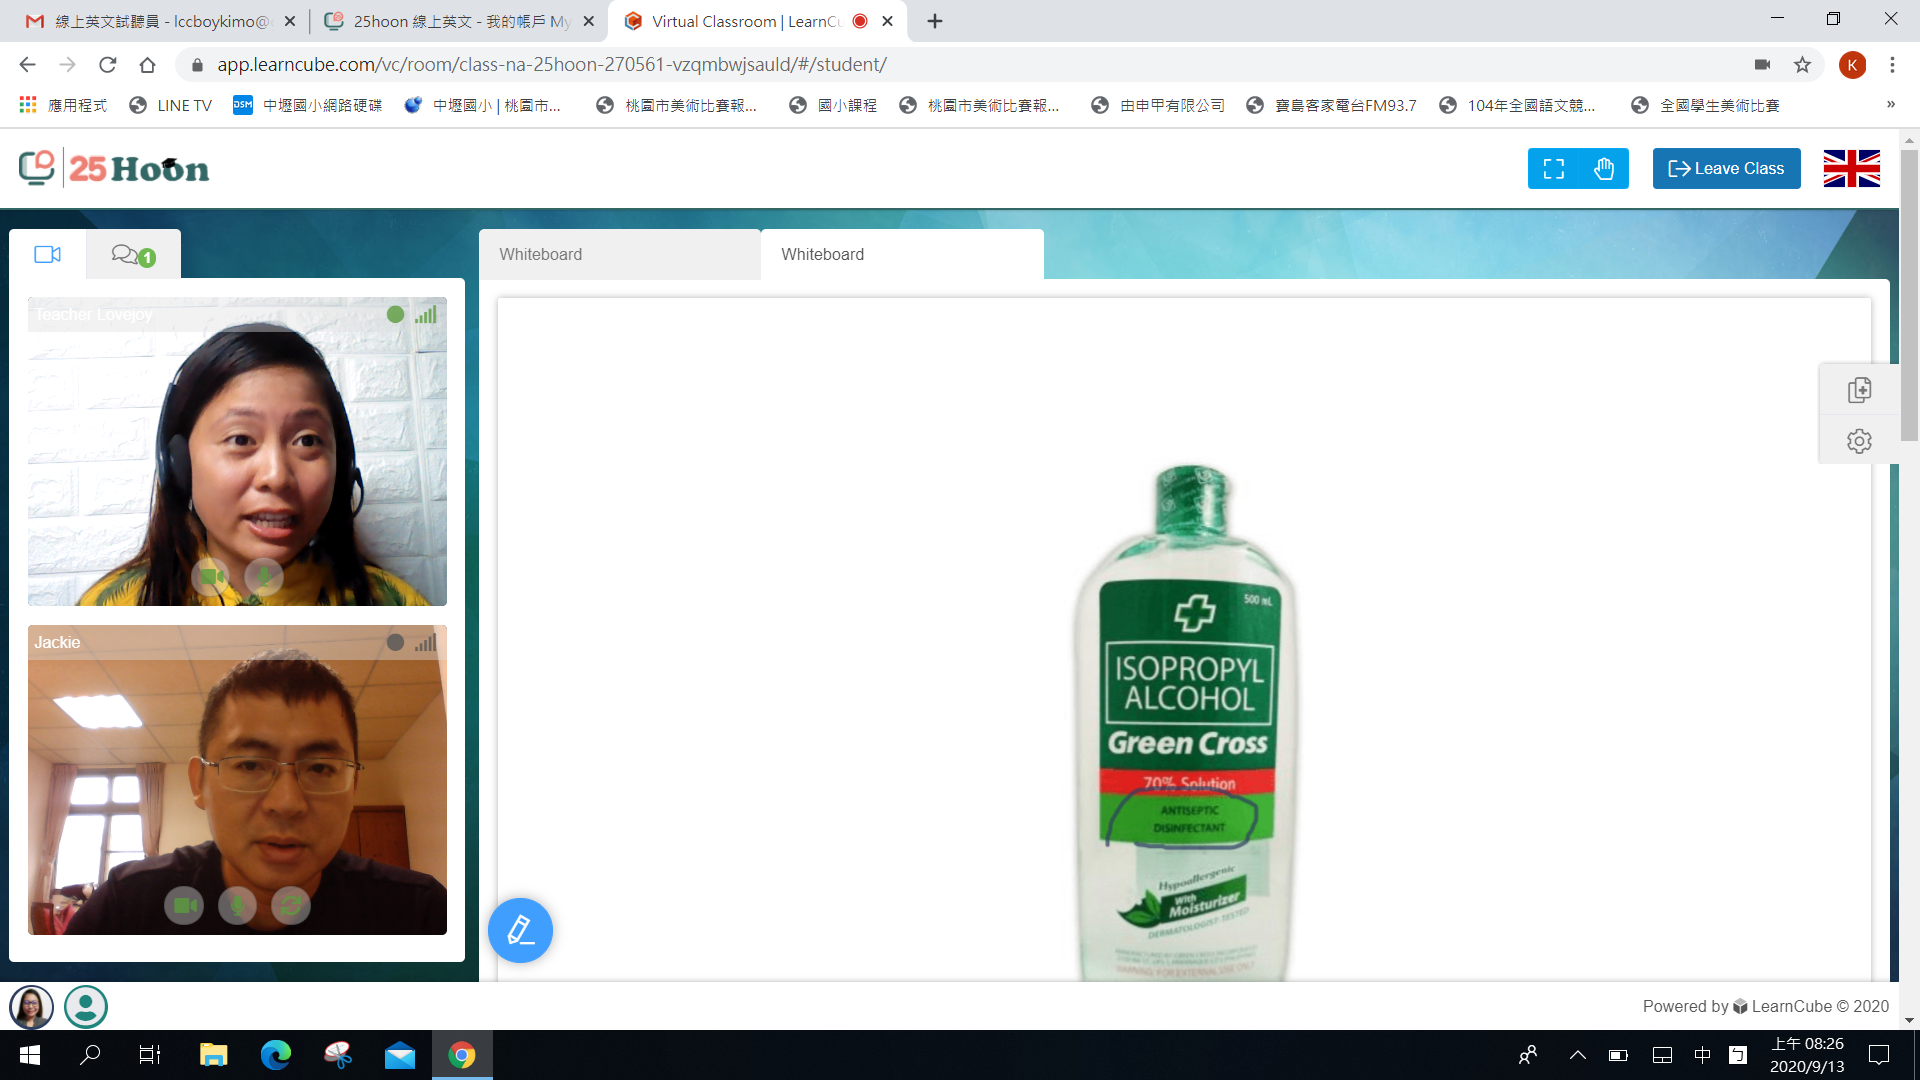Screen dimensions: 1920x1080
Task: Go back in browser history
Action: click(x=27, y=64)
